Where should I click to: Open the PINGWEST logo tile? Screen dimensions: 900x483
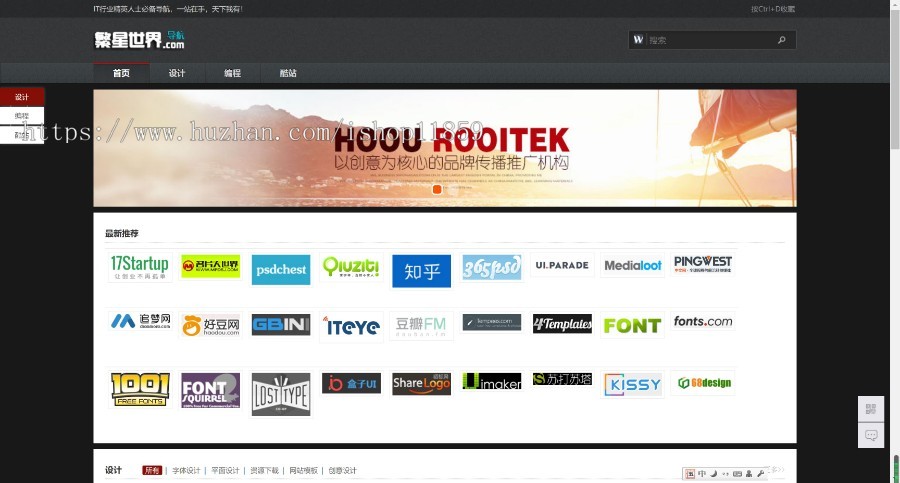pos(703,264)
